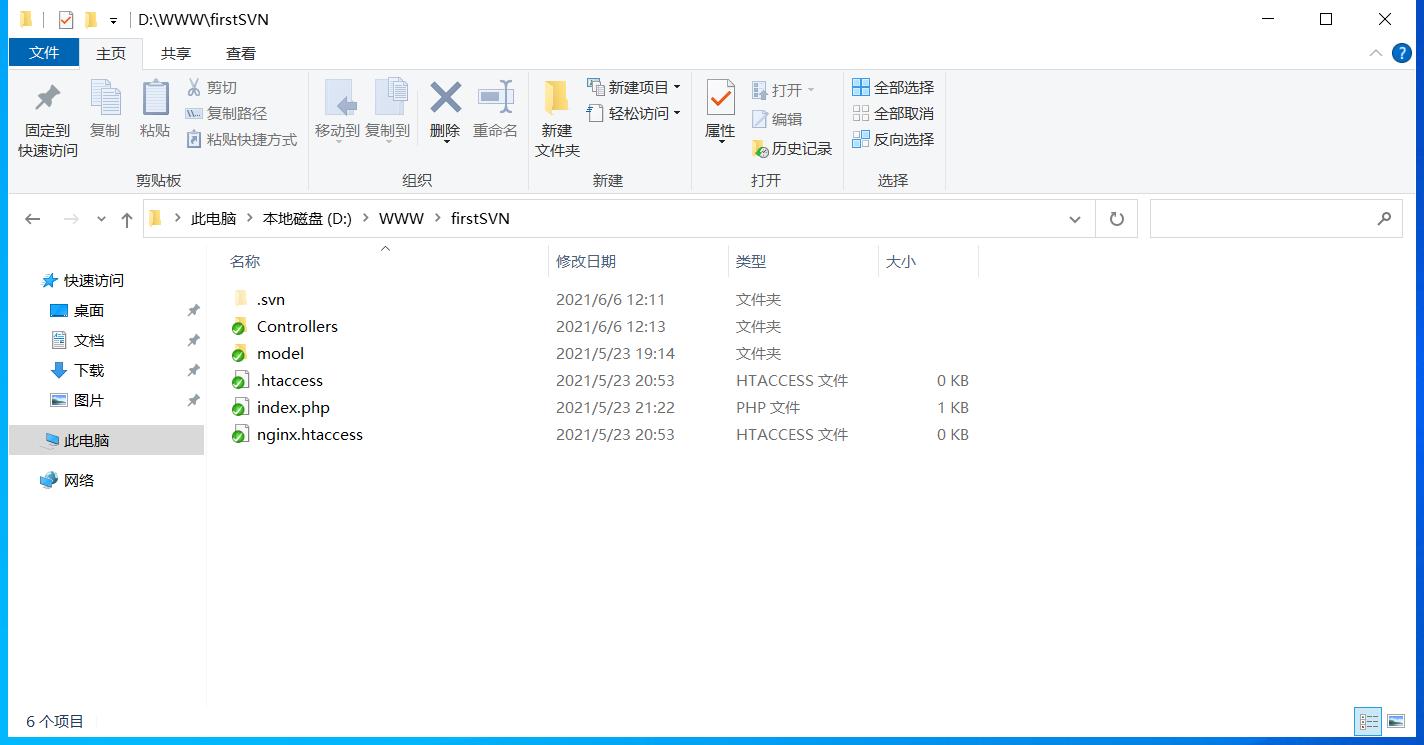Select Network in the navigation pane
The image size is (1424, 745).
pyautogui.click(x=79, y=481)
